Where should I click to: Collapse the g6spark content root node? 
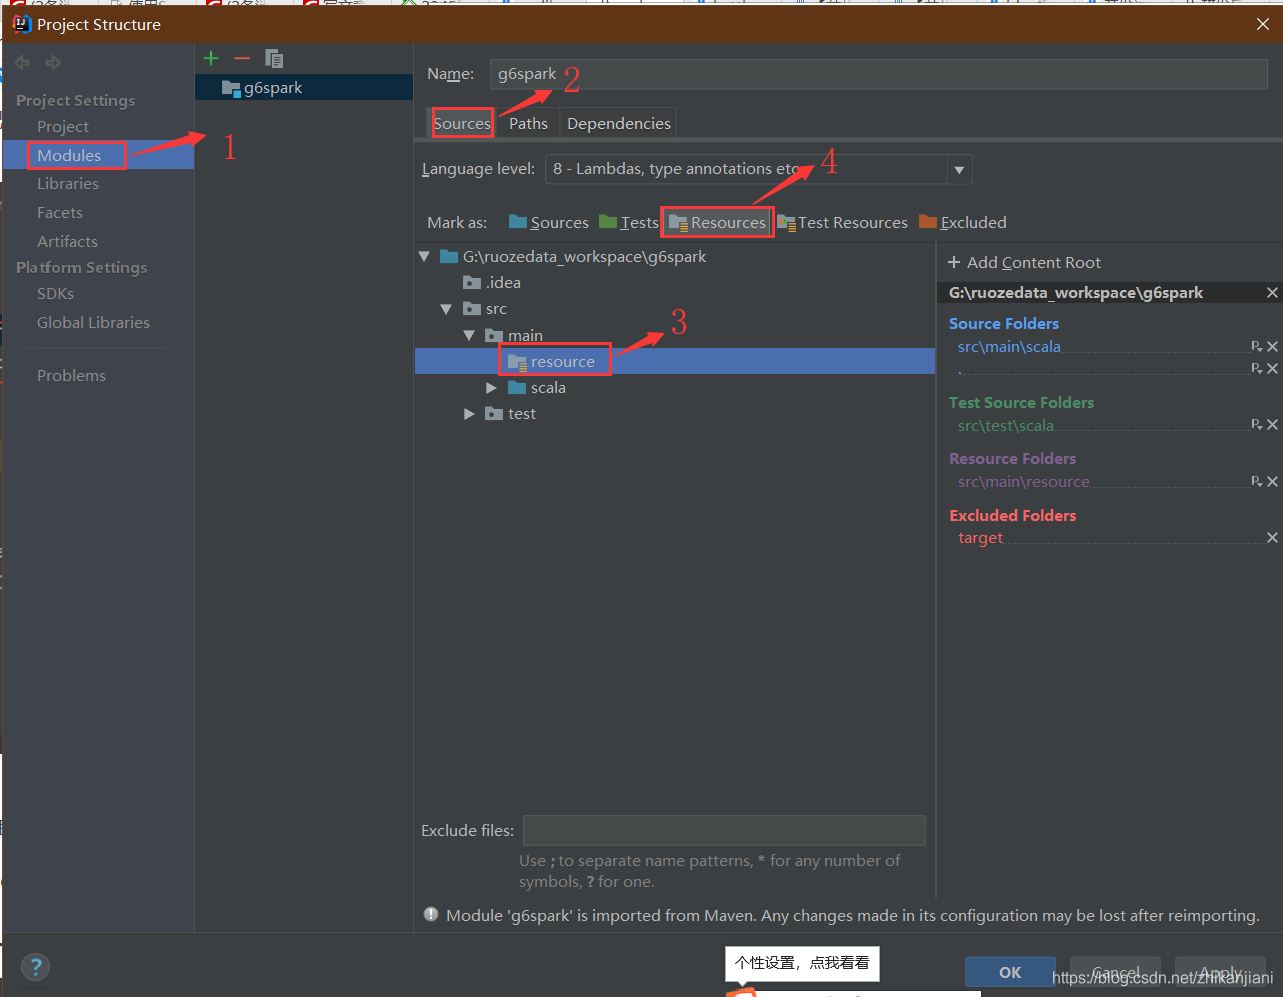coord(424,257)
